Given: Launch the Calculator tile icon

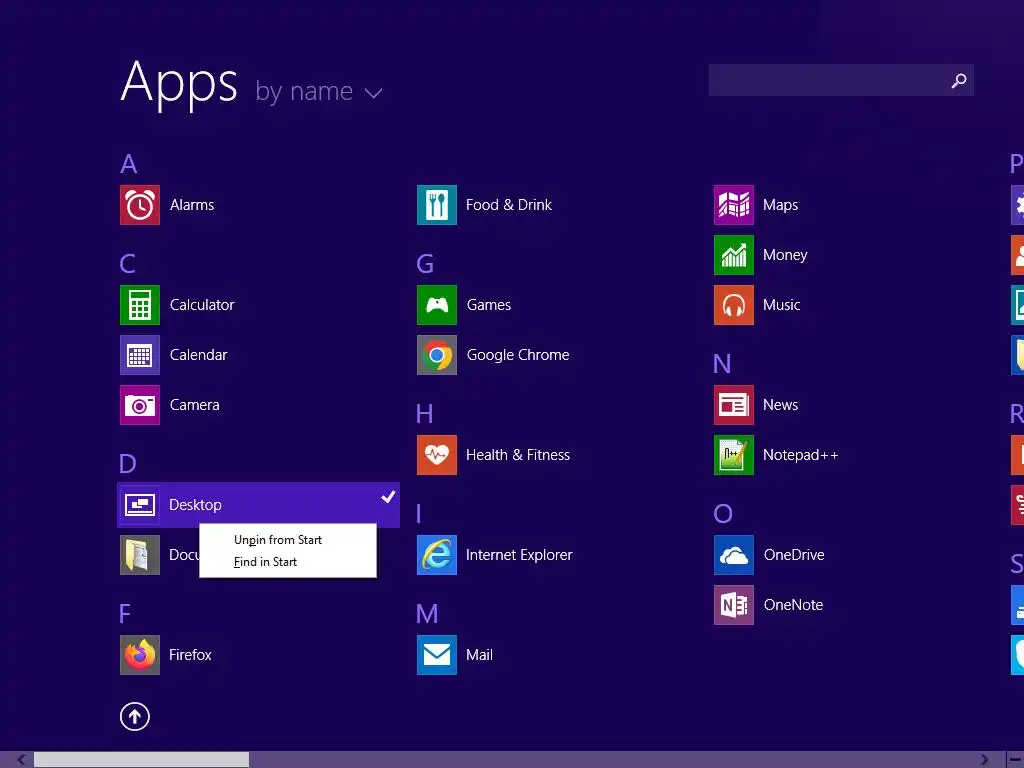Looking at the screenshot, I should (140, 305).
